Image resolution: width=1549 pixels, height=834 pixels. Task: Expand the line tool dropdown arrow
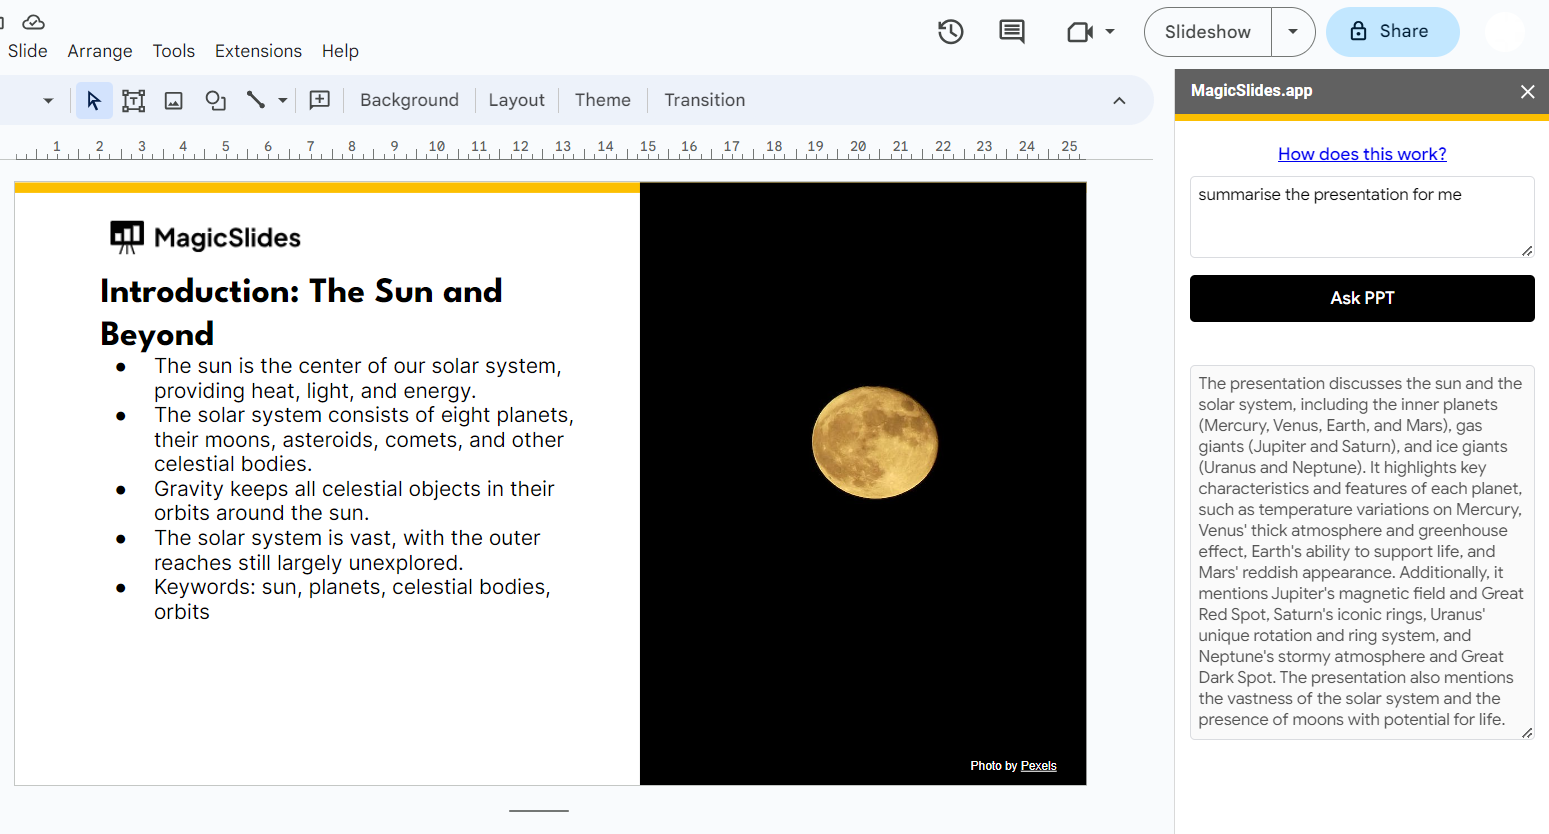click(283, 100)
